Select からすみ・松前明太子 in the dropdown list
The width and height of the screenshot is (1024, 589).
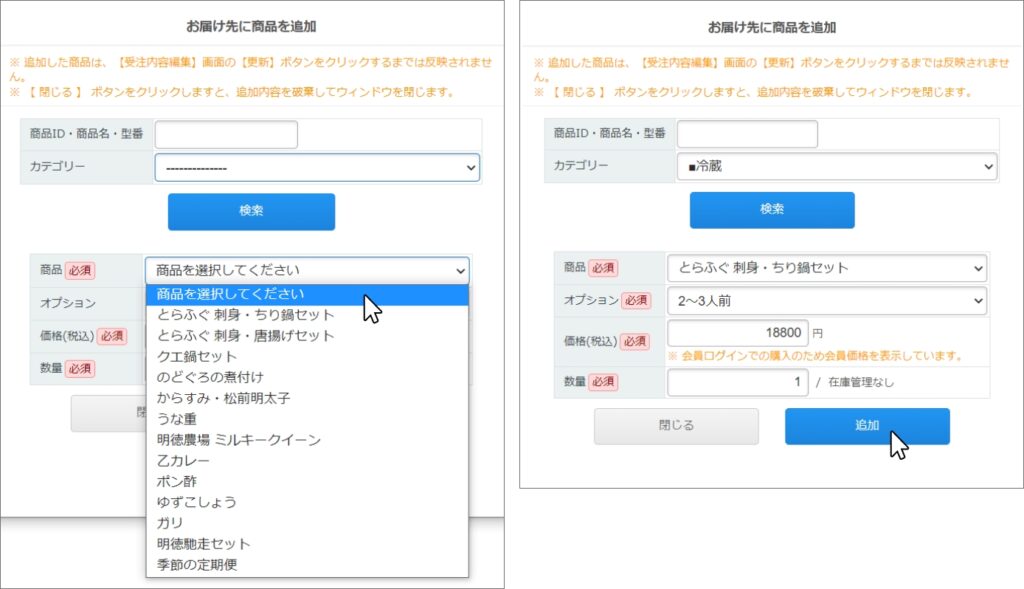(223, 398)
